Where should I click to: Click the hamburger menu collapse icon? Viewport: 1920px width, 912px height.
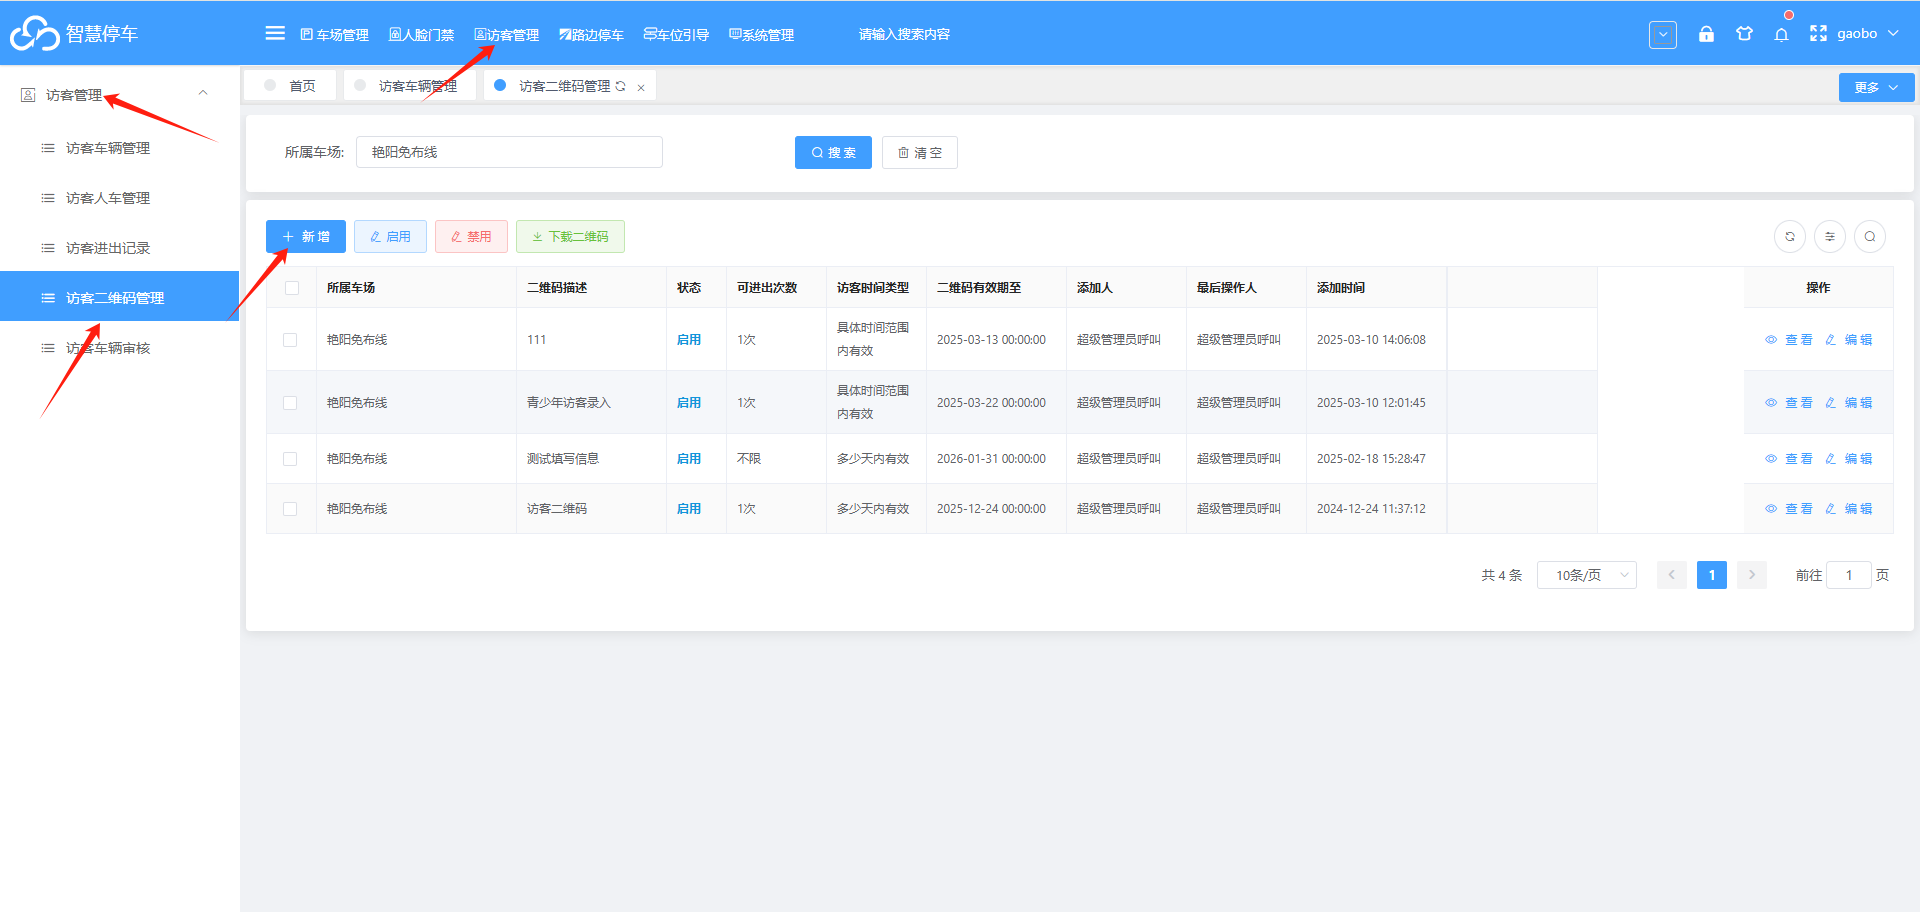[275, 33]
